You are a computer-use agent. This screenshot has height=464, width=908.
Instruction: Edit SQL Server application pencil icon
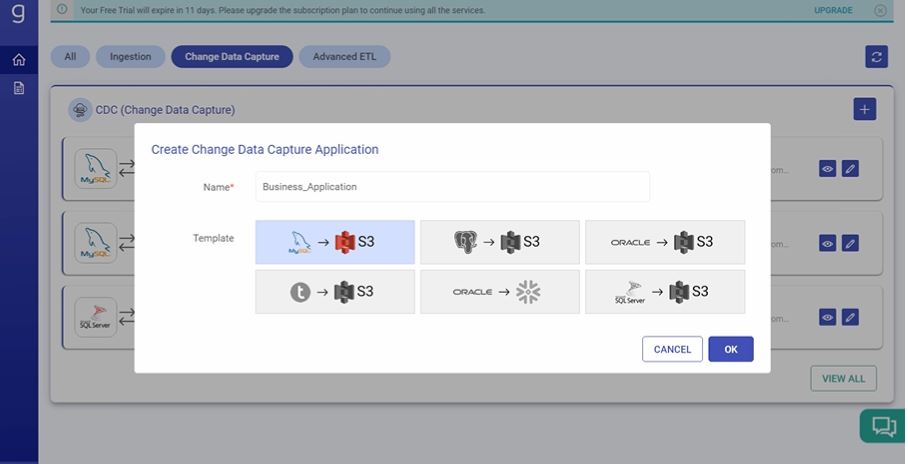click(x=850, y=317)
